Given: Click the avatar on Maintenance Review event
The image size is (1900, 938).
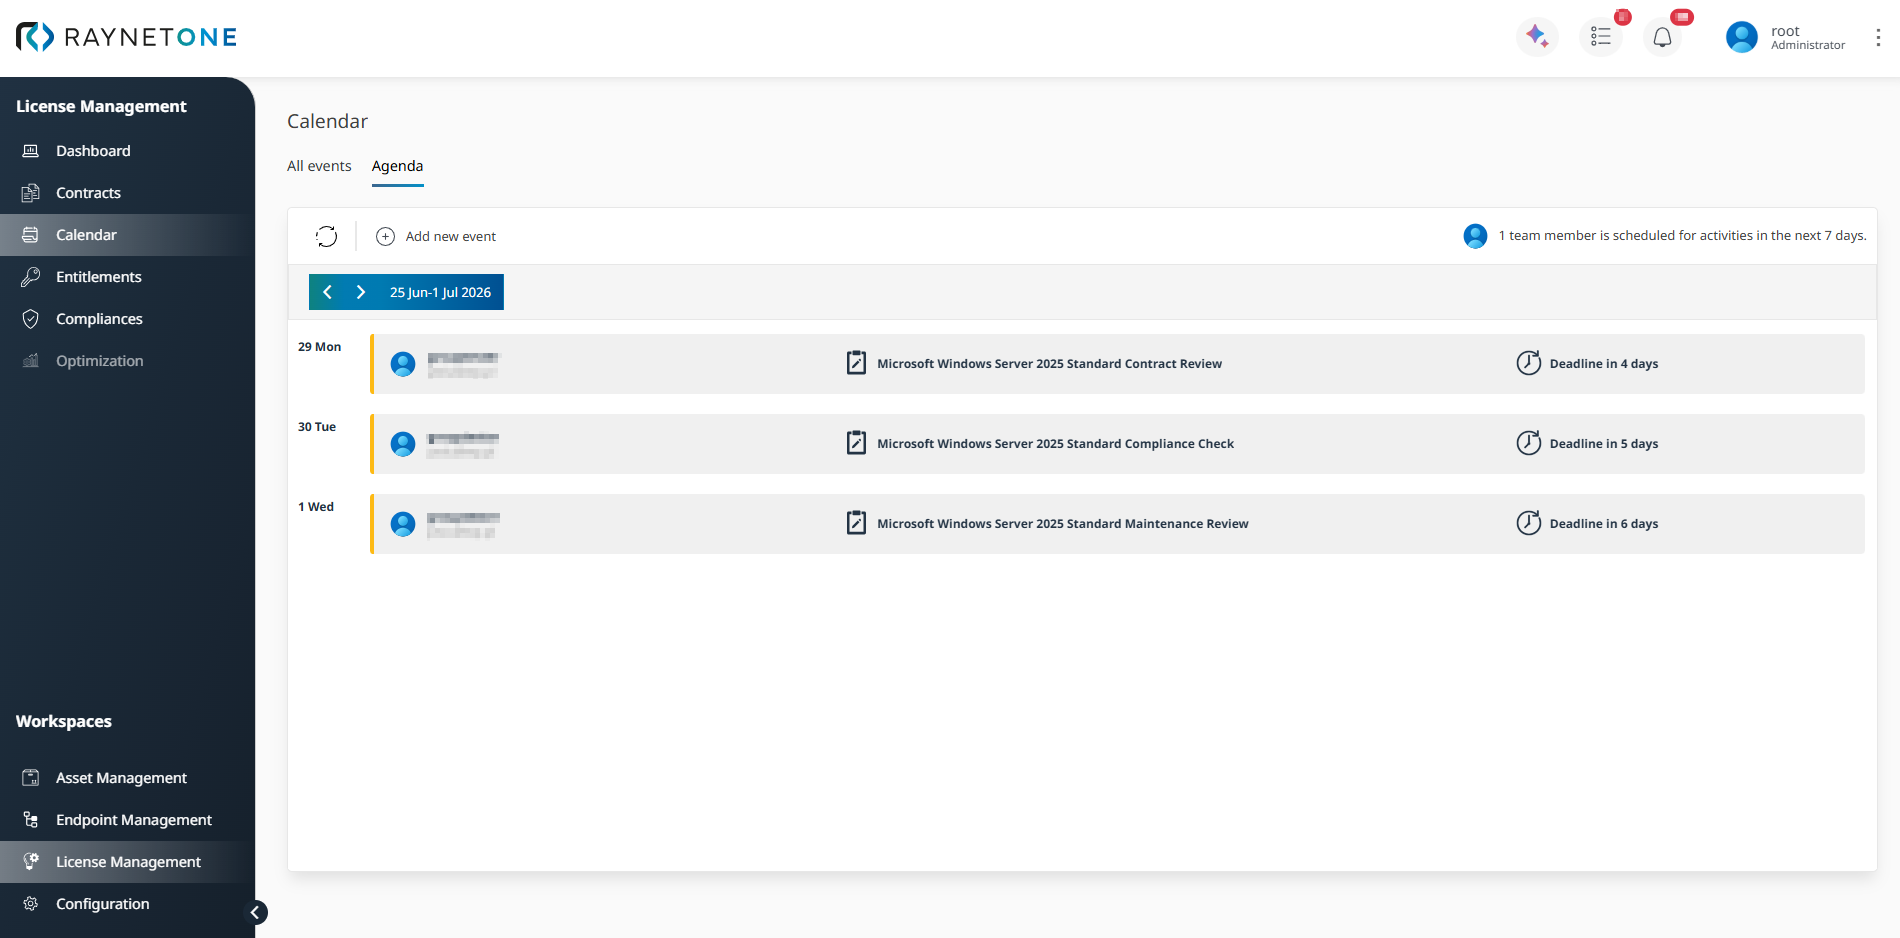Looking at the screenshot, I should click(x=403, y=524).
